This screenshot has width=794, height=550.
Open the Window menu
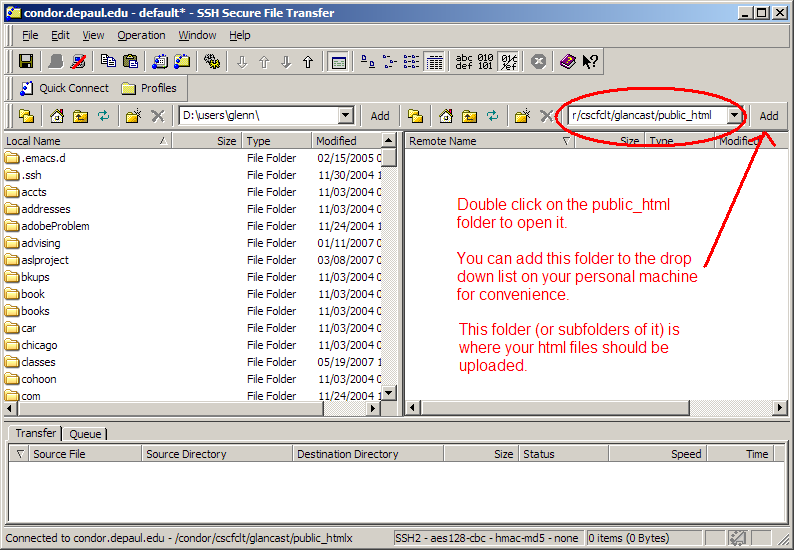197,35
